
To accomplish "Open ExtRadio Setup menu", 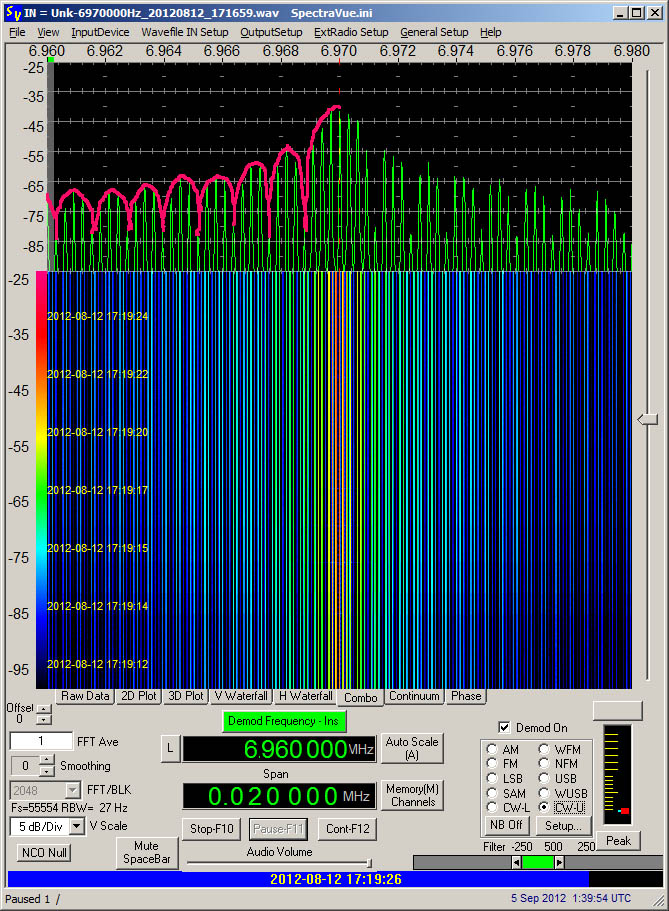I will (351, 33).
